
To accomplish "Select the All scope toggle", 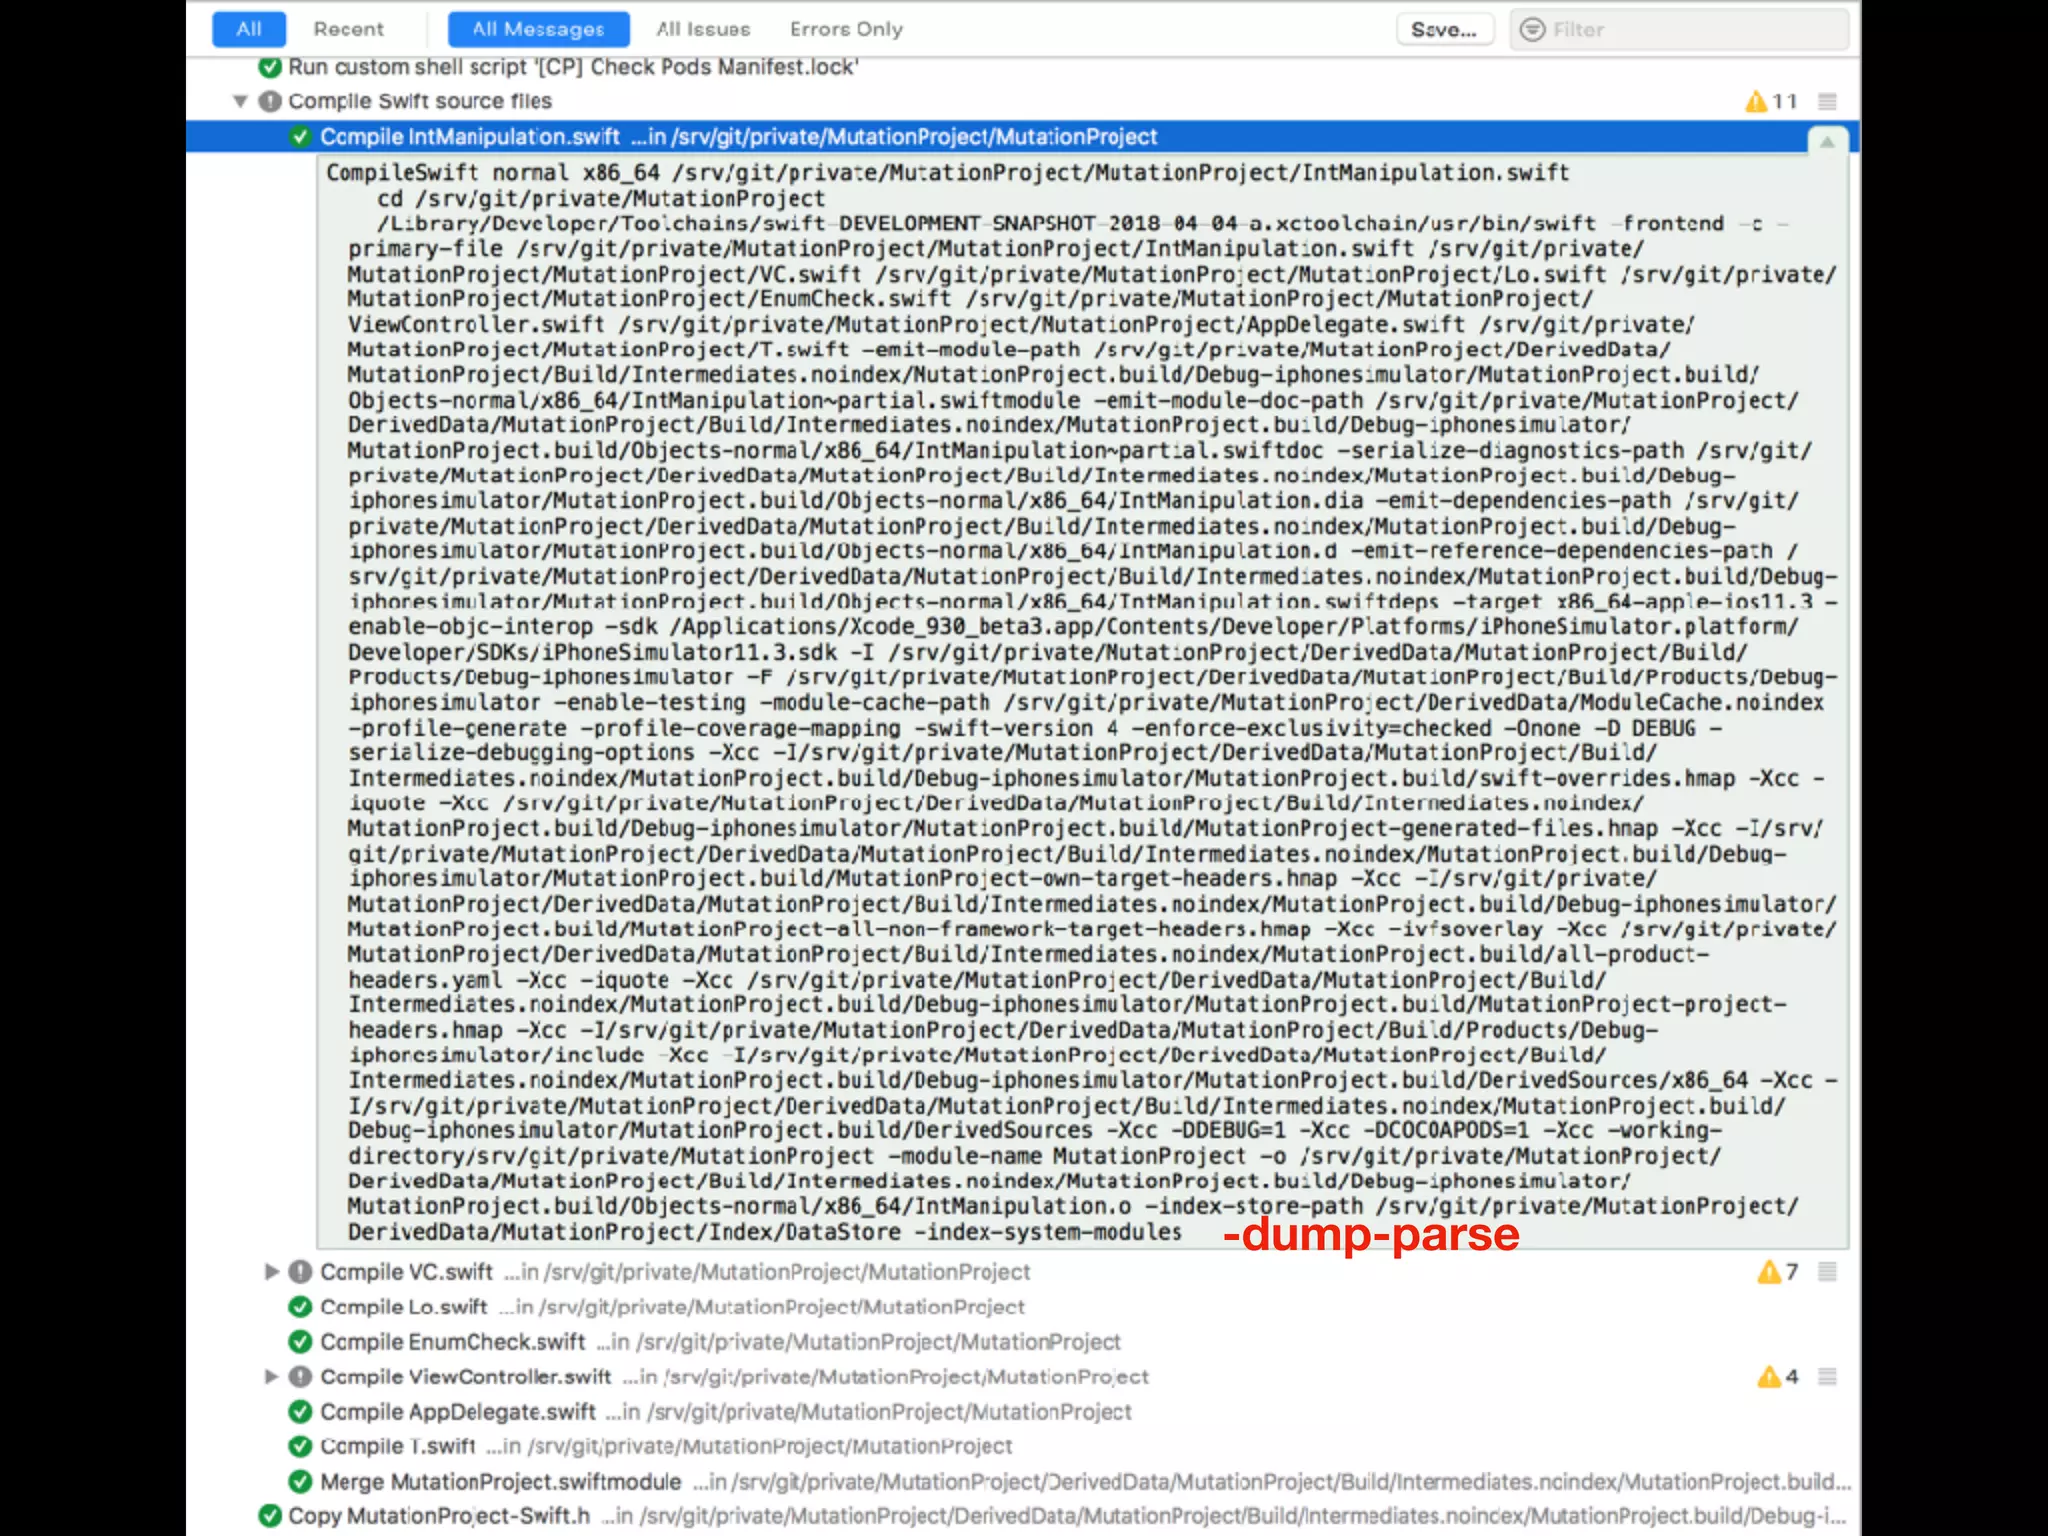I will coord(249,29).
